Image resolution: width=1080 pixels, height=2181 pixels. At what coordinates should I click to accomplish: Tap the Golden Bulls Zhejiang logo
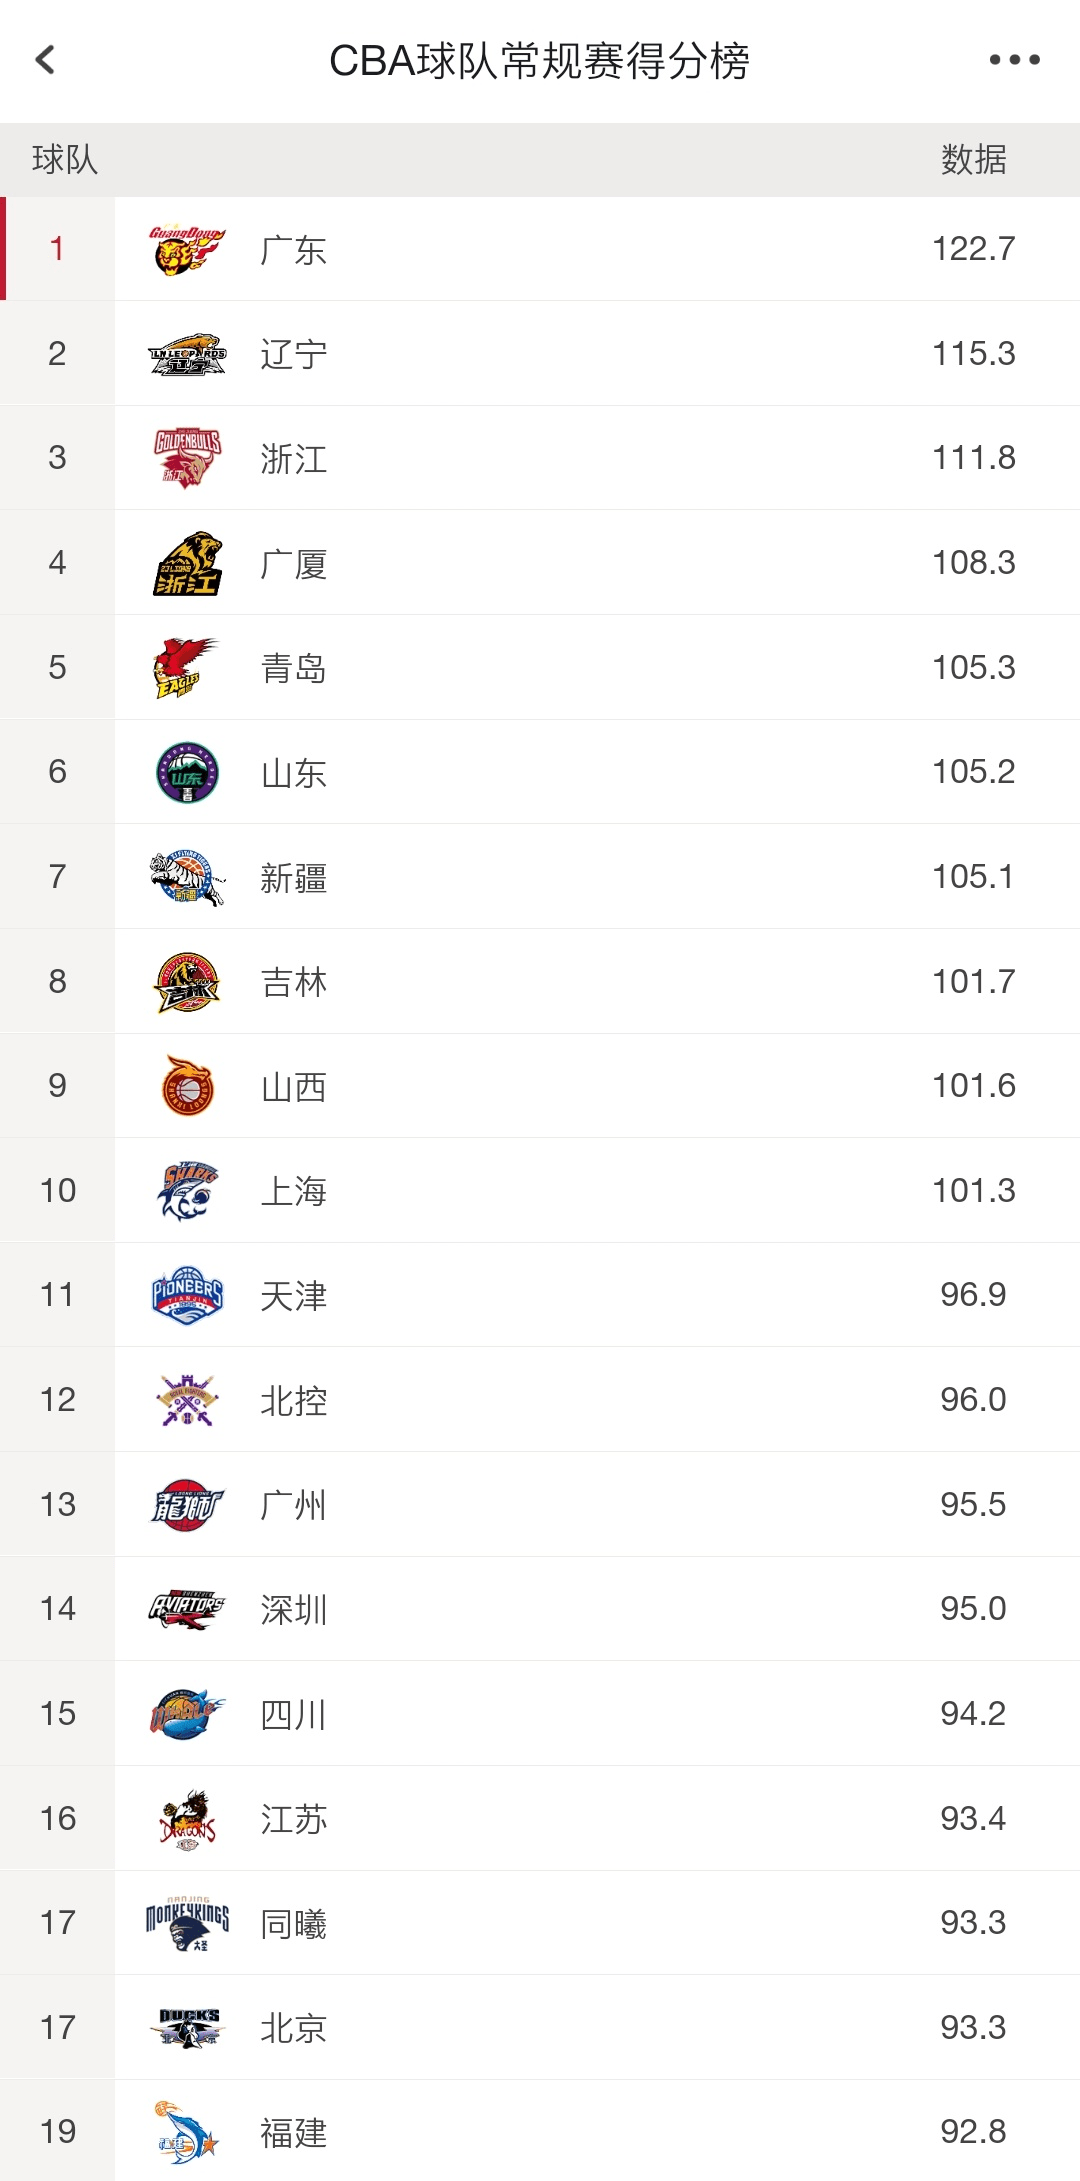point(187,458)
